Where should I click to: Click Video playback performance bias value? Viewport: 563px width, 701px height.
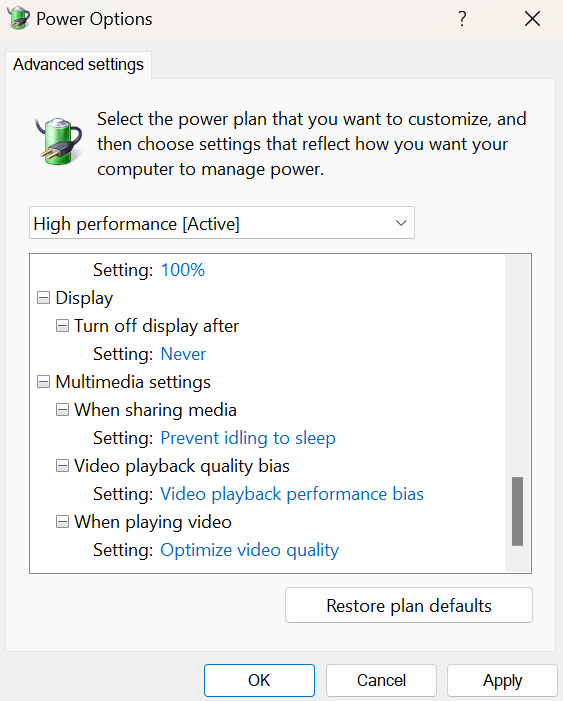(292, 494)
